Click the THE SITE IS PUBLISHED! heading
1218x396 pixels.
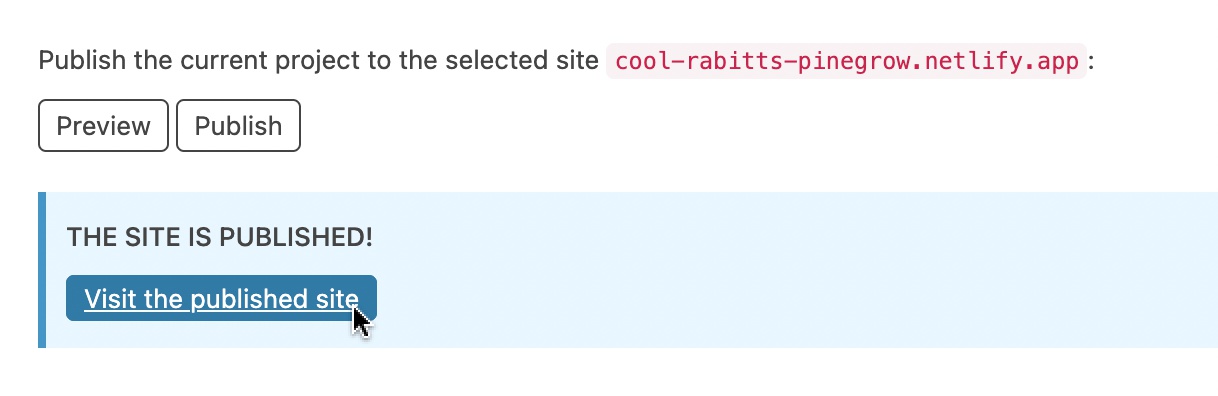[x=219, y=238]
